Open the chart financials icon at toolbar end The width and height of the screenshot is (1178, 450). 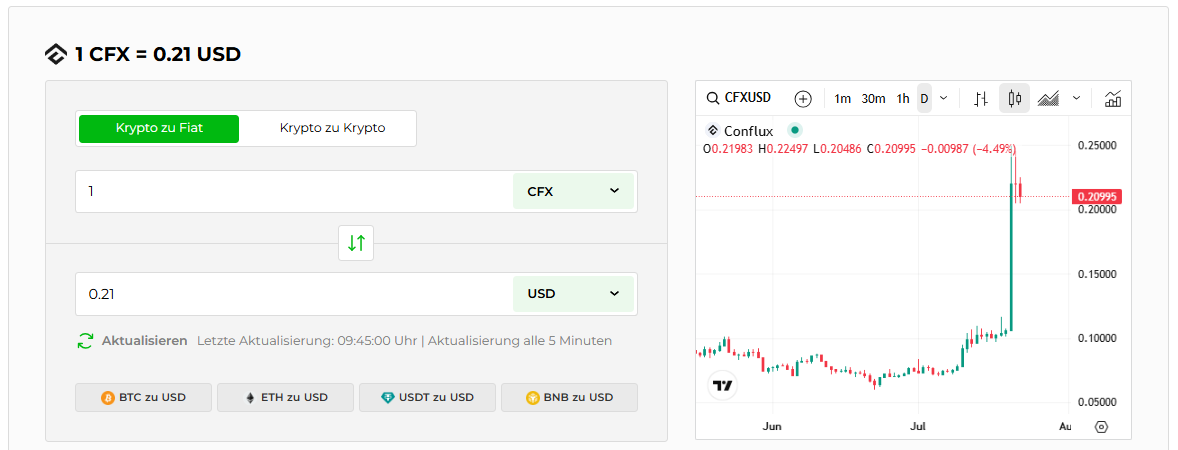tap(1113, 98)
